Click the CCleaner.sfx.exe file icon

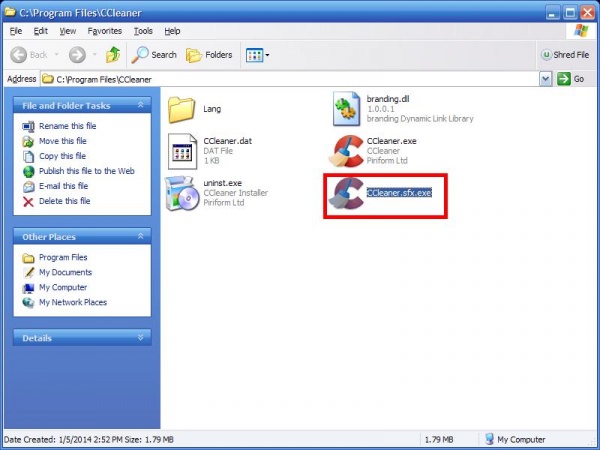click(346, 193)
